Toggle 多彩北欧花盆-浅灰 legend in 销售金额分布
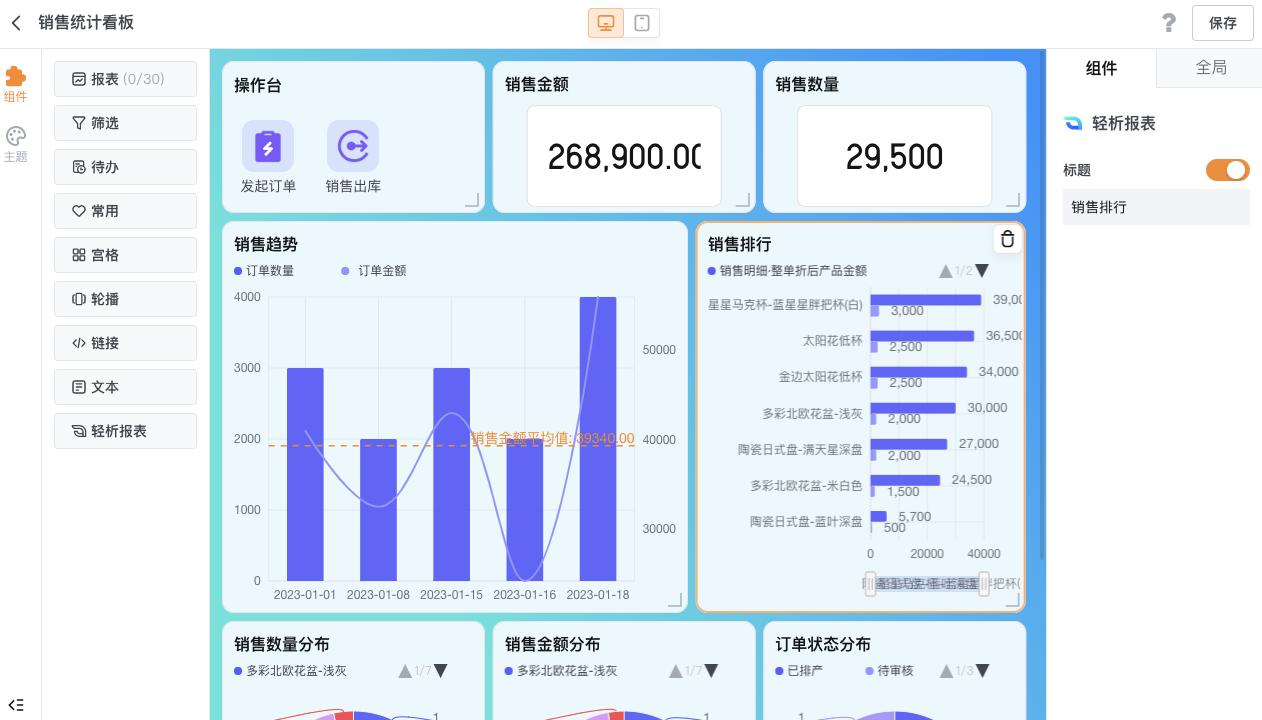 (561, 671)
